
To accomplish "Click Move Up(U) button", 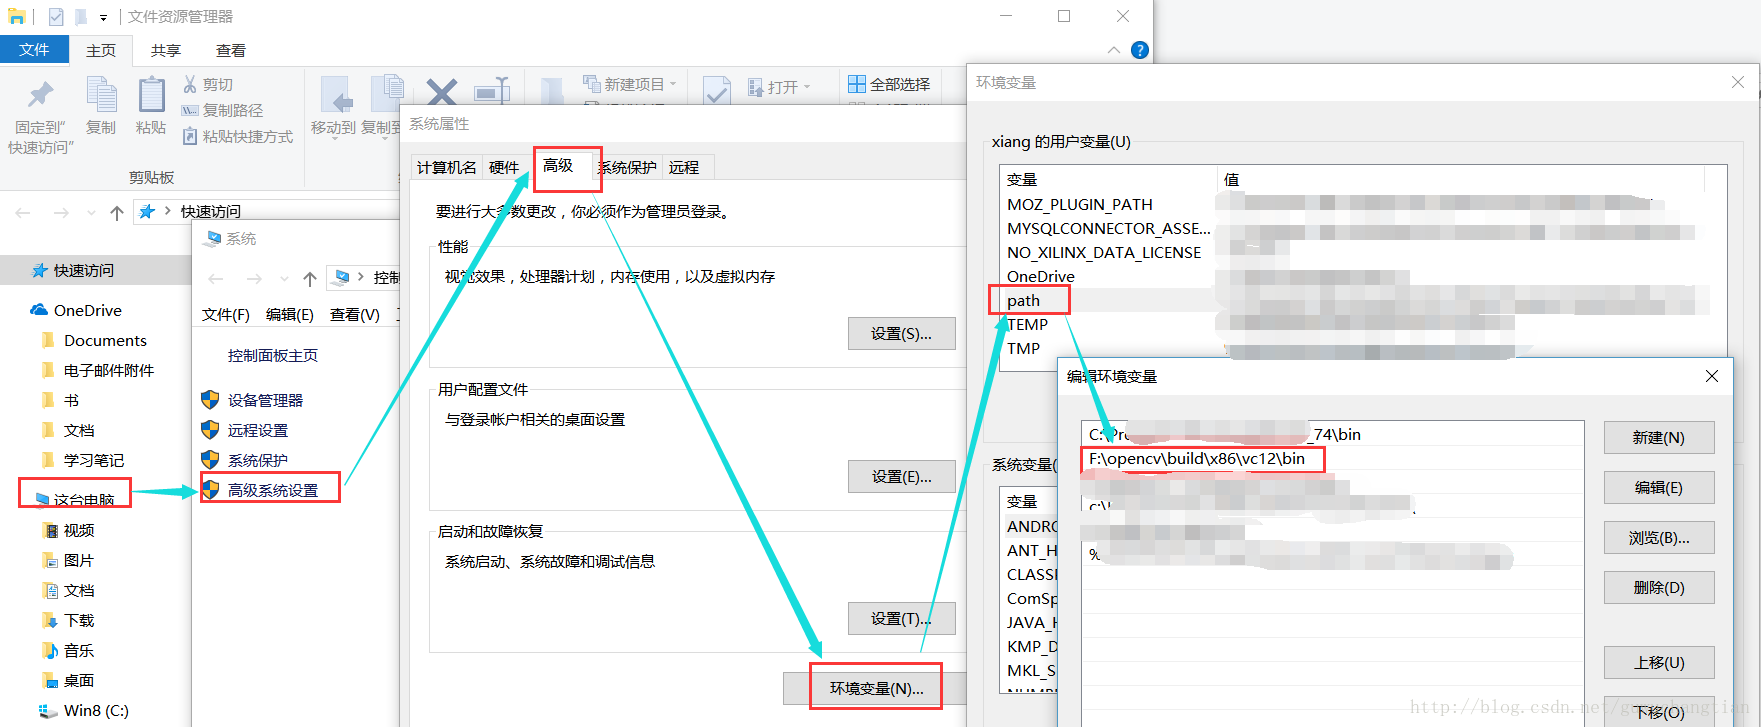I will click(x=1659, y=663).
